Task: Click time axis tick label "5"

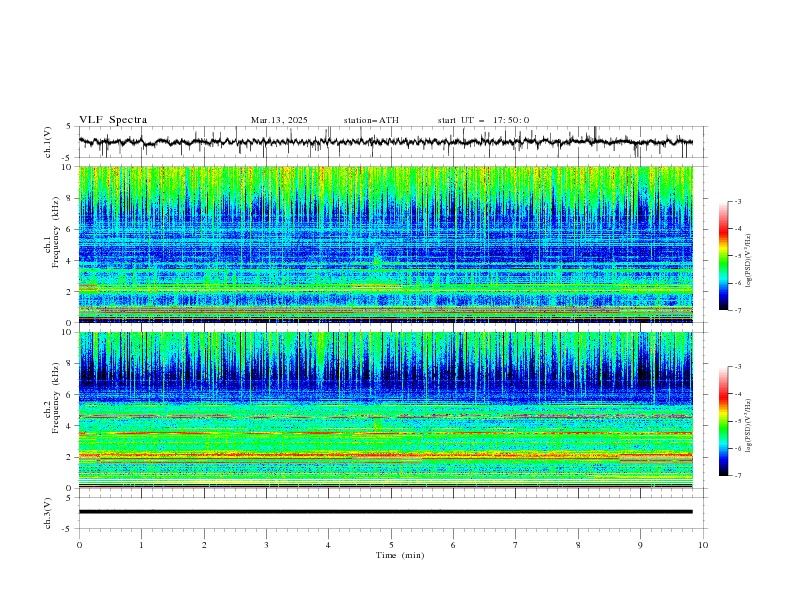Action: pos(391,545)
